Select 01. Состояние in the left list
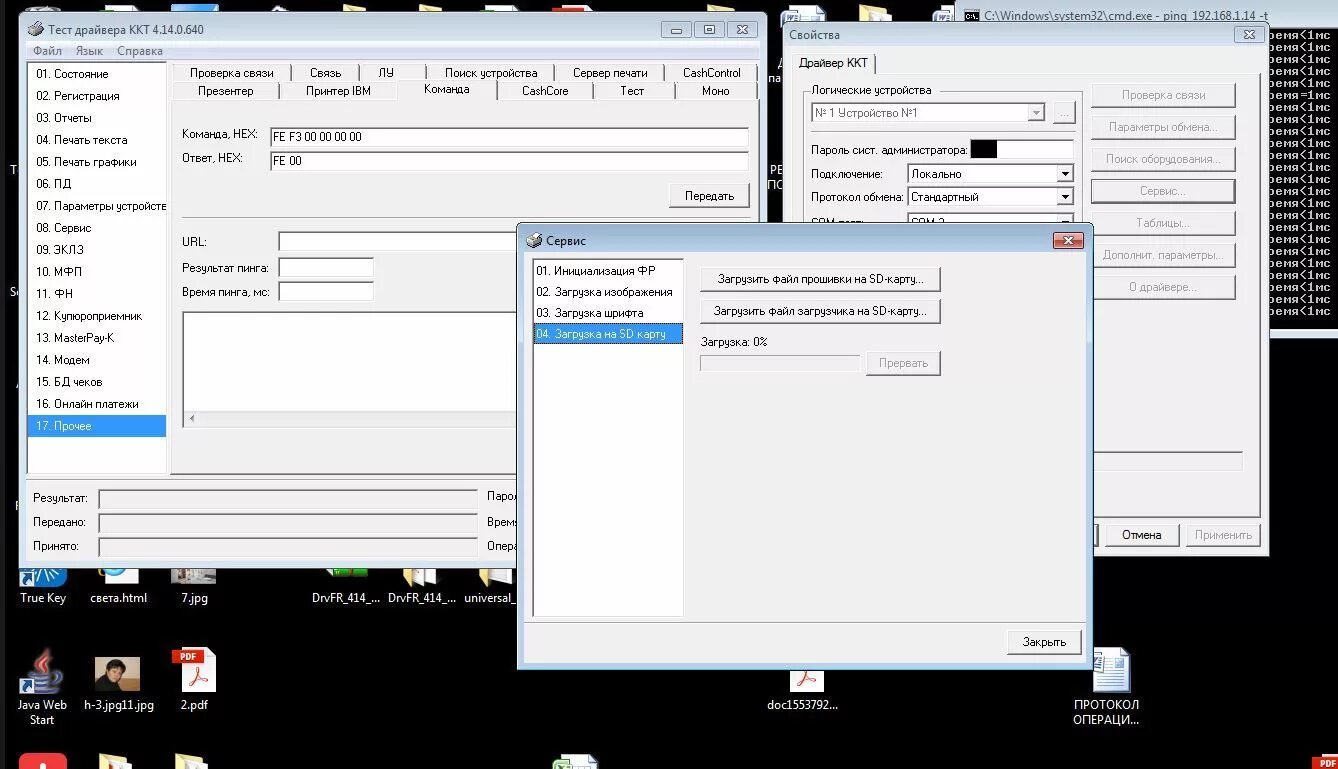The width and height of the screenshot is (1338, 769). tap(97, 74)
